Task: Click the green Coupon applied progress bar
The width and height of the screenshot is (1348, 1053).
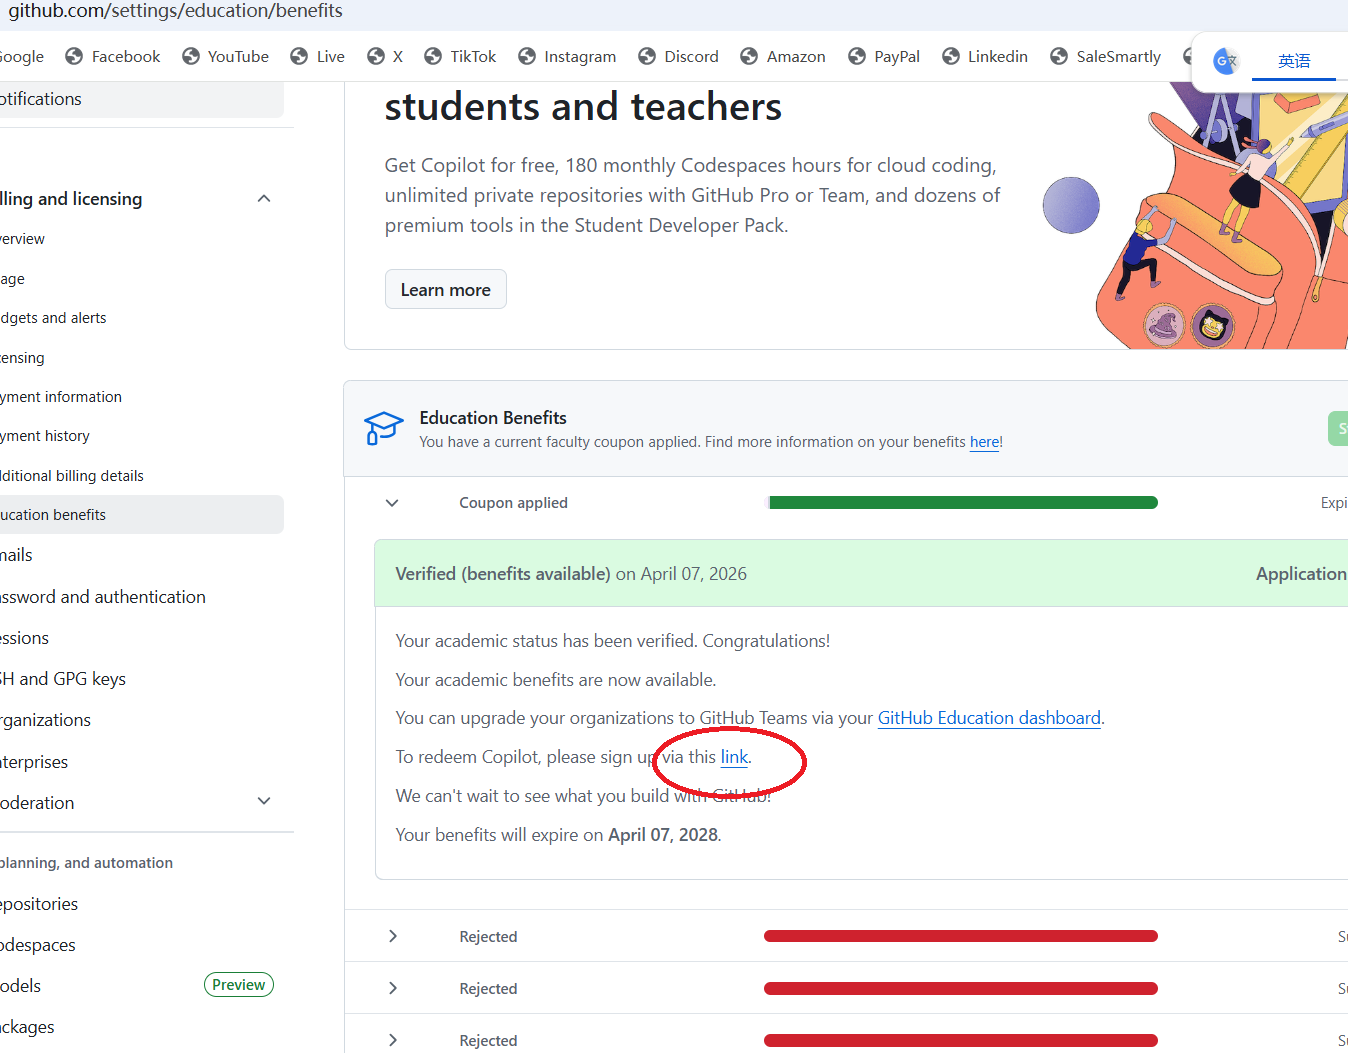Action: tap(963, 503)
